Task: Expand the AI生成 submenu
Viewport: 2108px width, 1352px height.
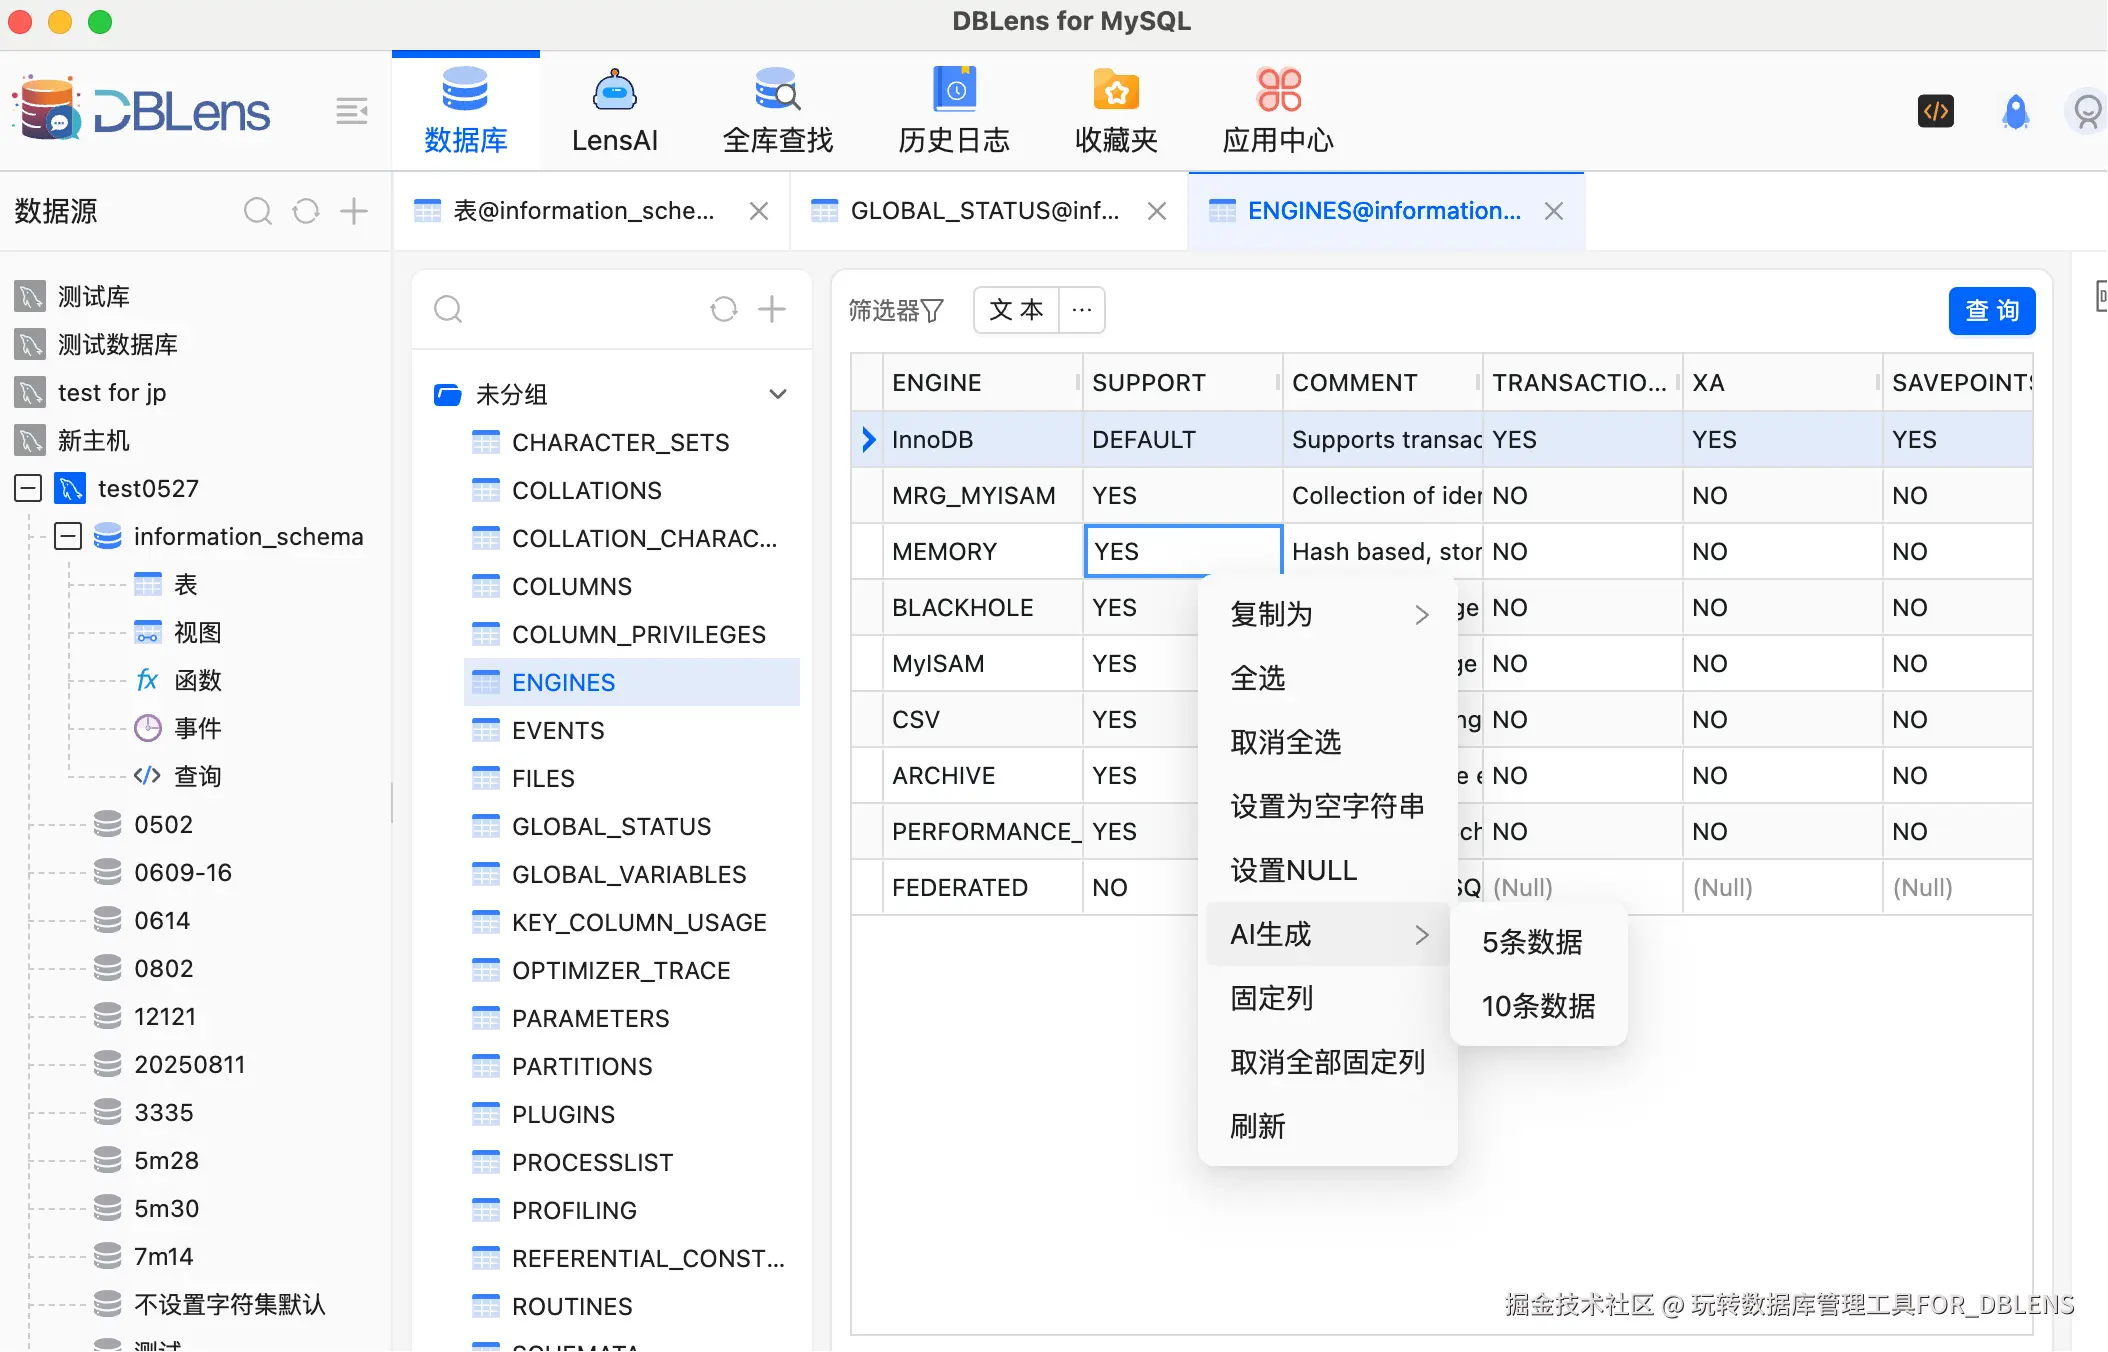Action: click(x=1328, y=934)
